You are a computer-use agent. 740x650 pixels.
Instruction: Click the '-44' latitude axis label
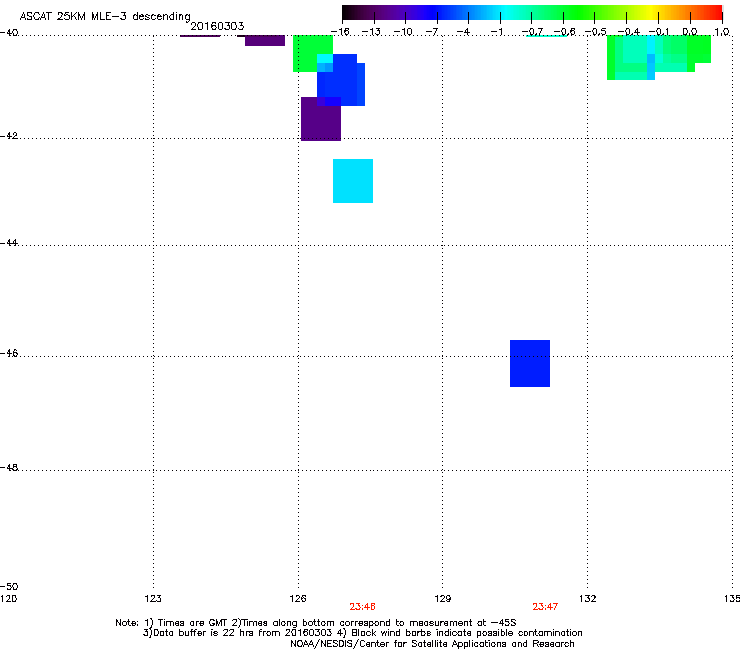click(x=9, y=243)
